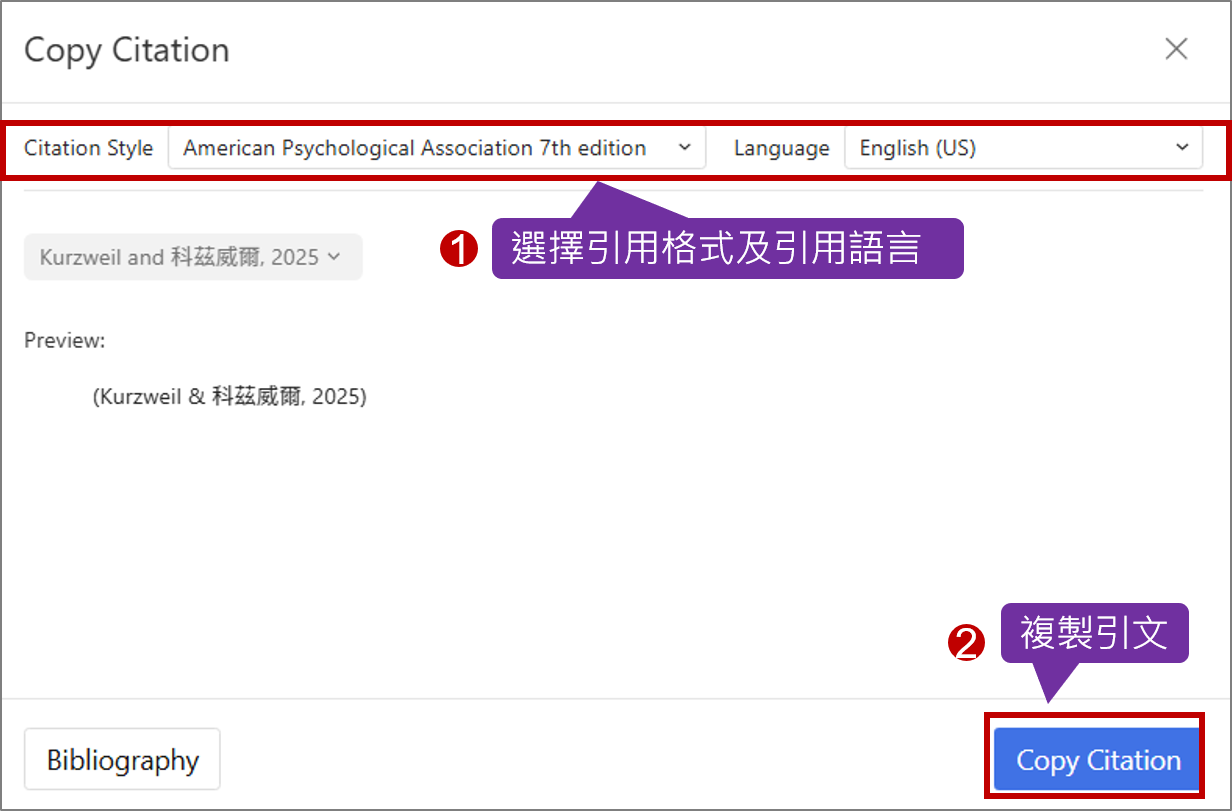Screen dimensions: 1232x811
Task: Expand the Kurzweil and 科茲威爾, 2025 selector
Action: (x=192, y=257)
